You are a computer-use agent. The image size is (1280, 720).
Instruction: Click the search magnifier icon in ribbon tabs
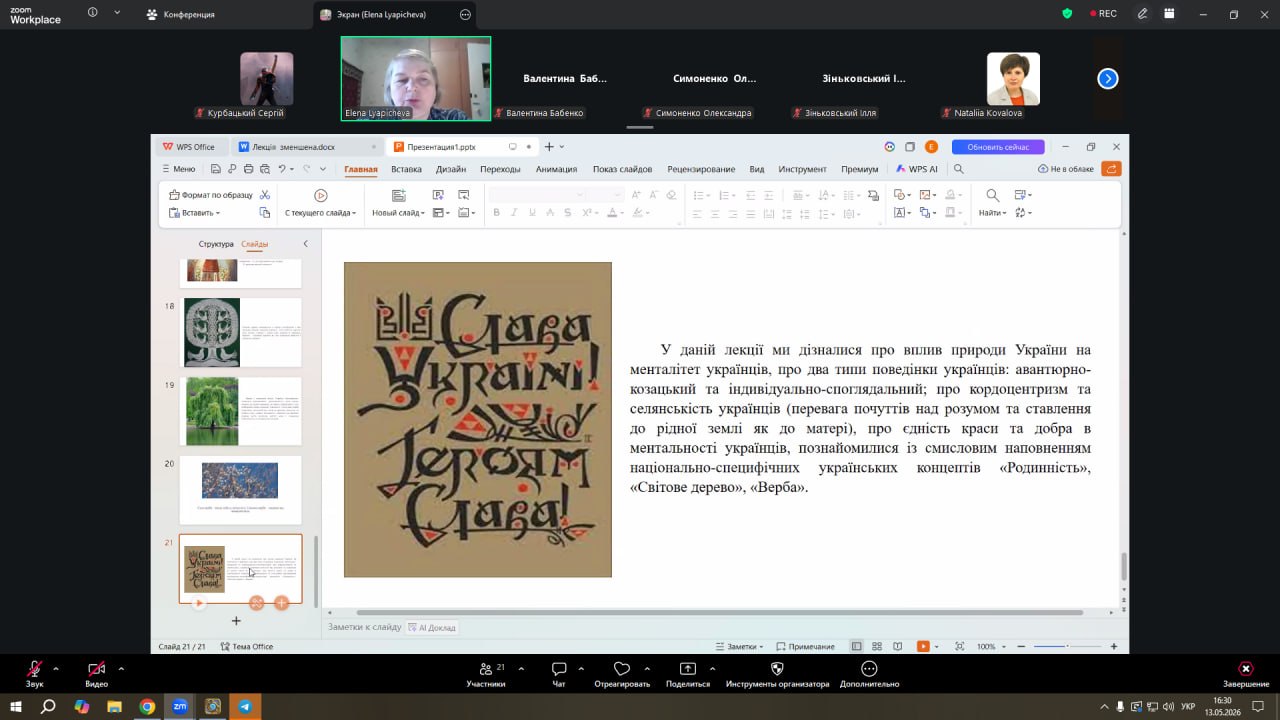(959, 169)
